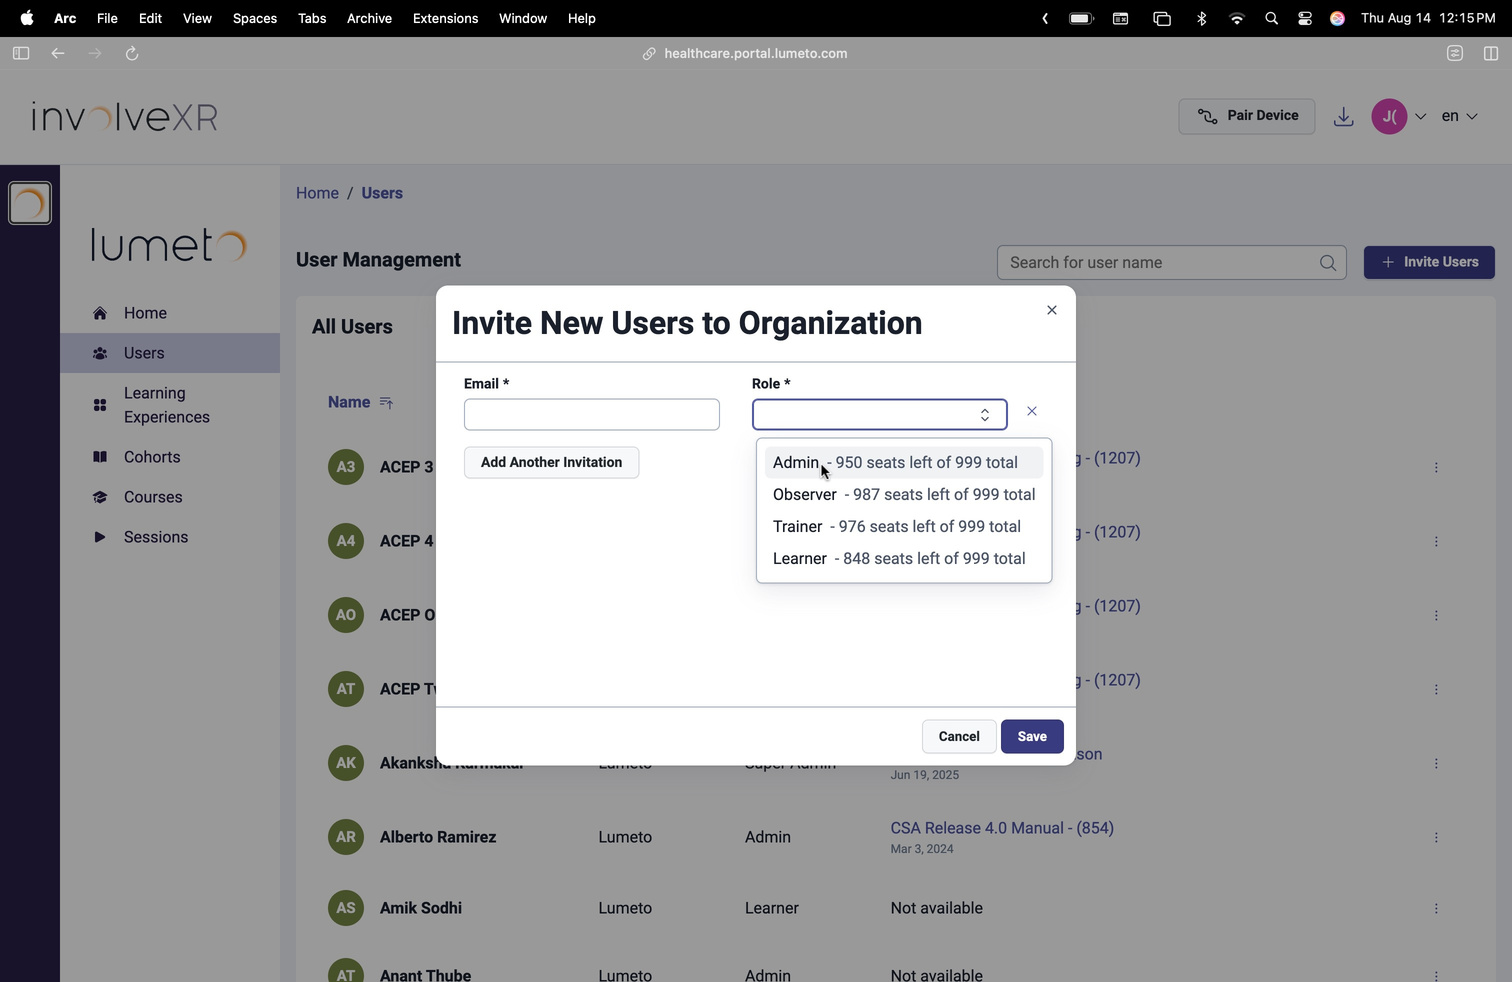Remove the invitation row with X icon
The height and width of the screenshot is (982, 1512).
pyautogui.click(x=1032, y=411)
